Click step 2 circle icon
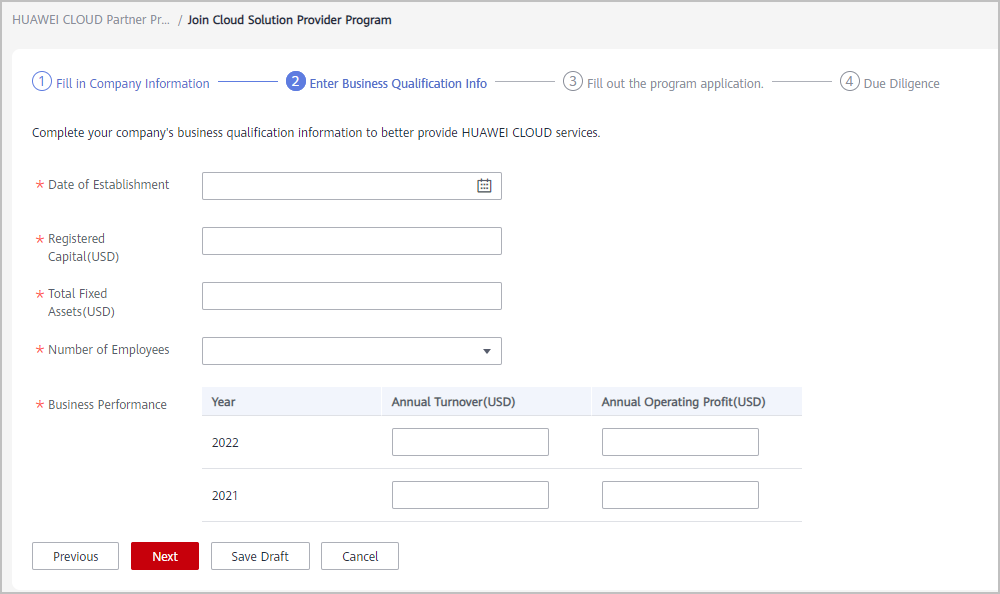Screen dimensions: 1000x594 tap(295, 82)
